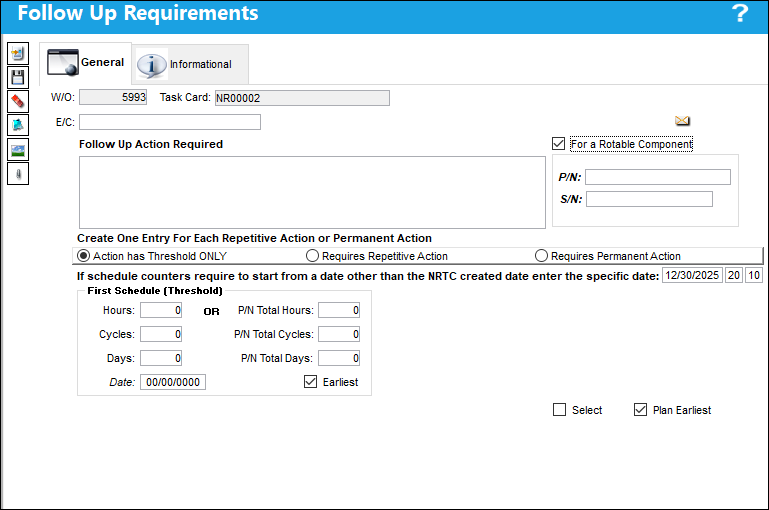This screenshot has height=510, width=769.
Task: Click the paperclip attachment icon
Action: click(18, 174)
